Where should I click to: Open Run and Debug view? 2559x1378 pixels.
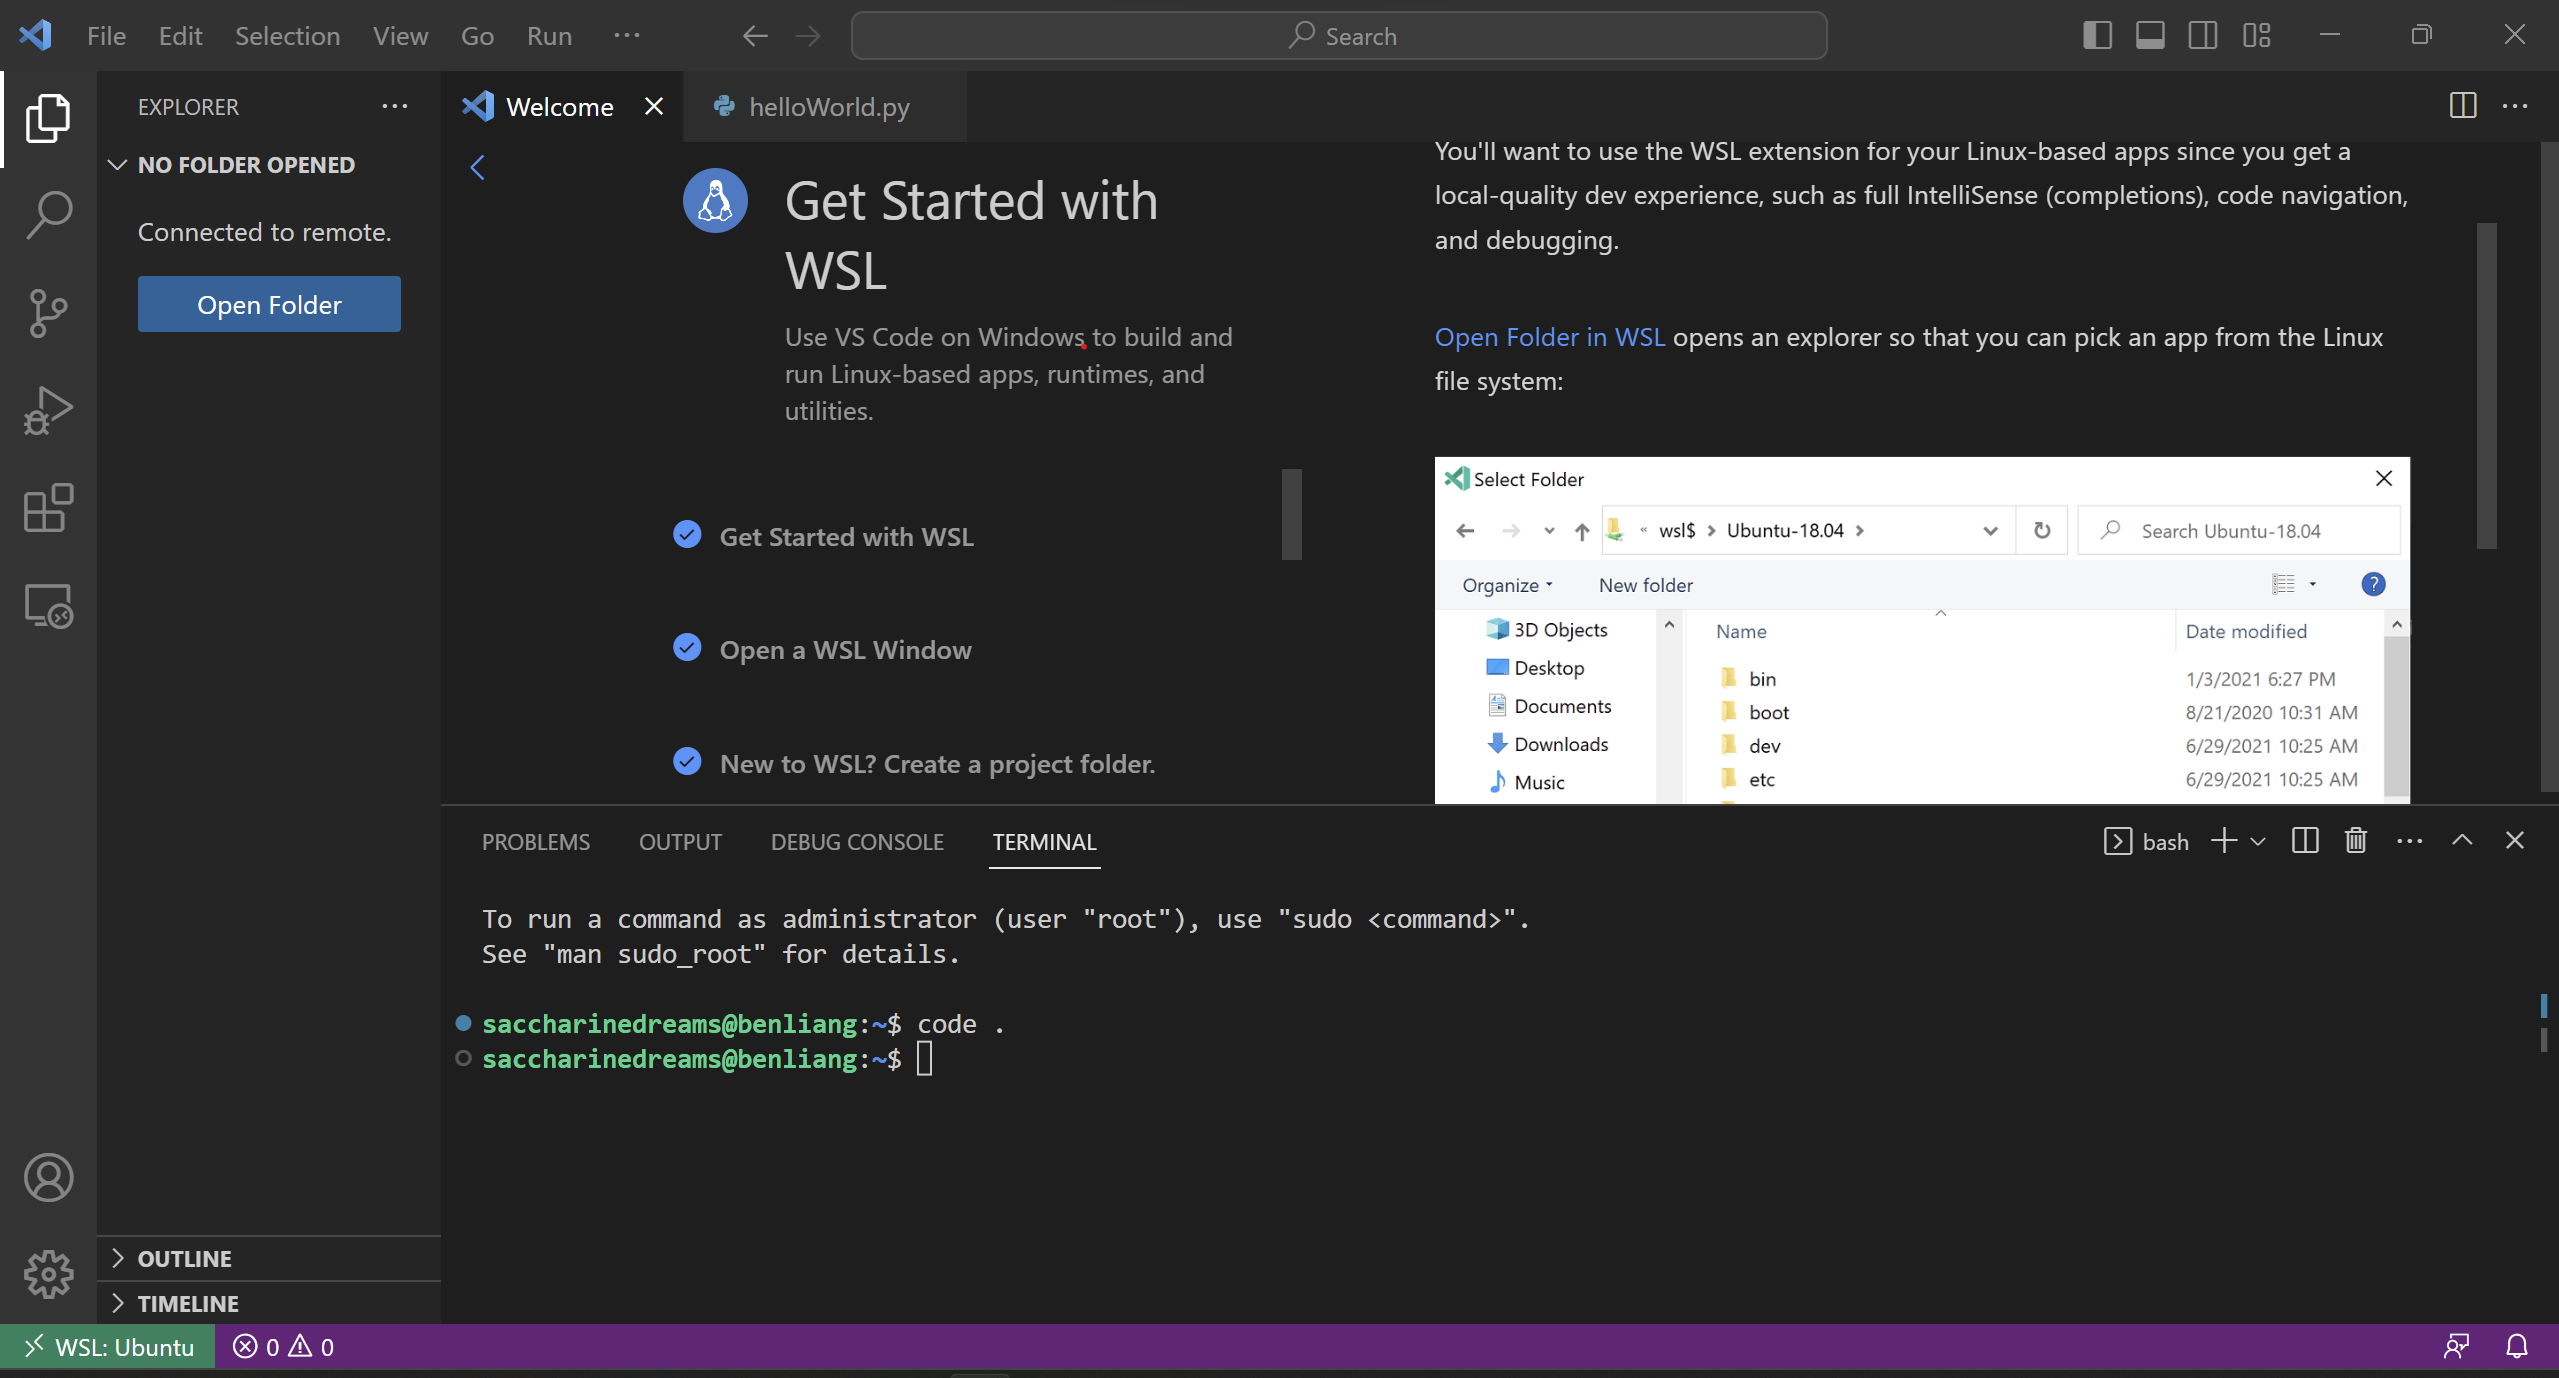(48, 410)
